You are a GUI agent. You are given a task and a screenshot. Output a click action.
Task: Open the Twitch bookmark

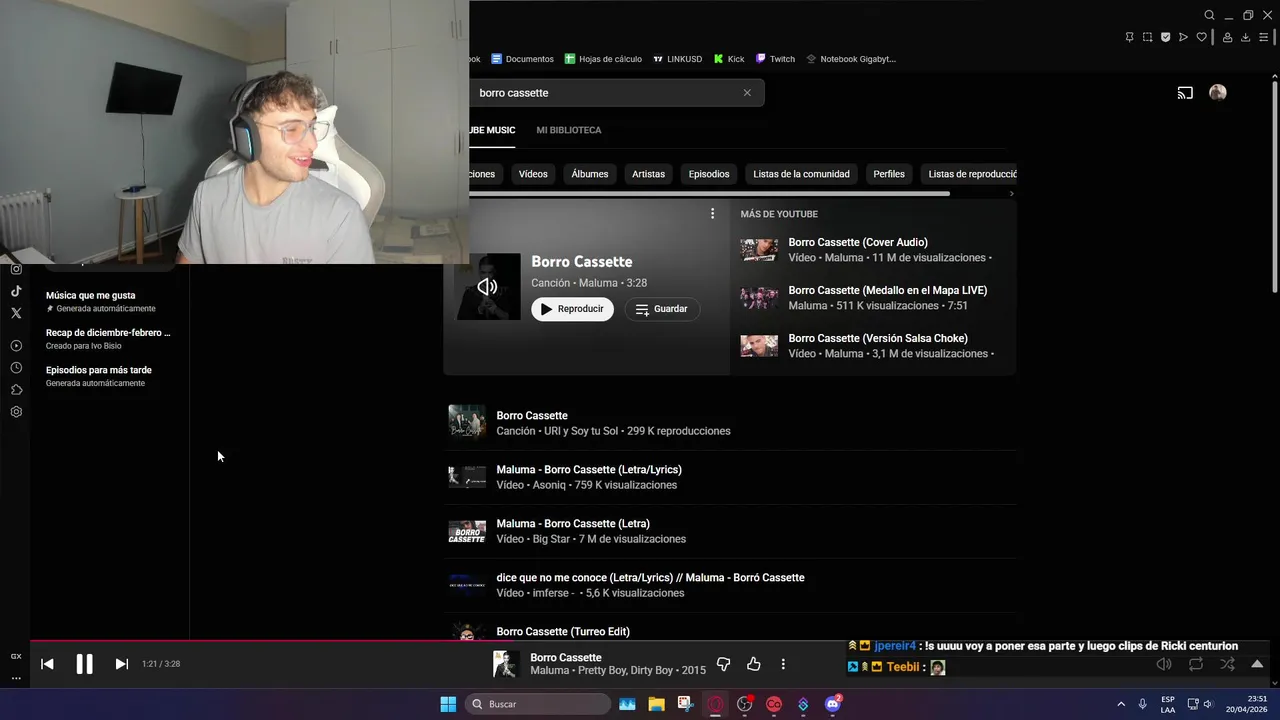(x=775, y=59)
